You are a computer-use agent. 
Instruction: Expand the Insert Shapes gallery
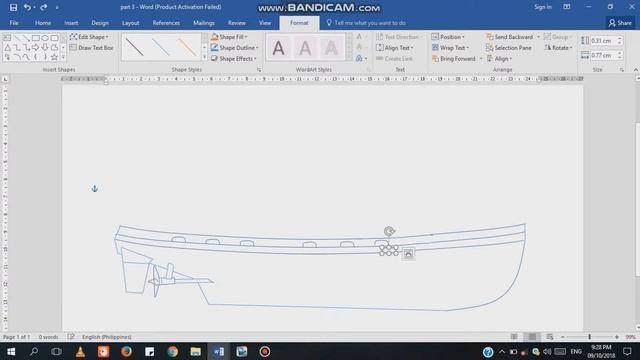(x=63, y=57)
